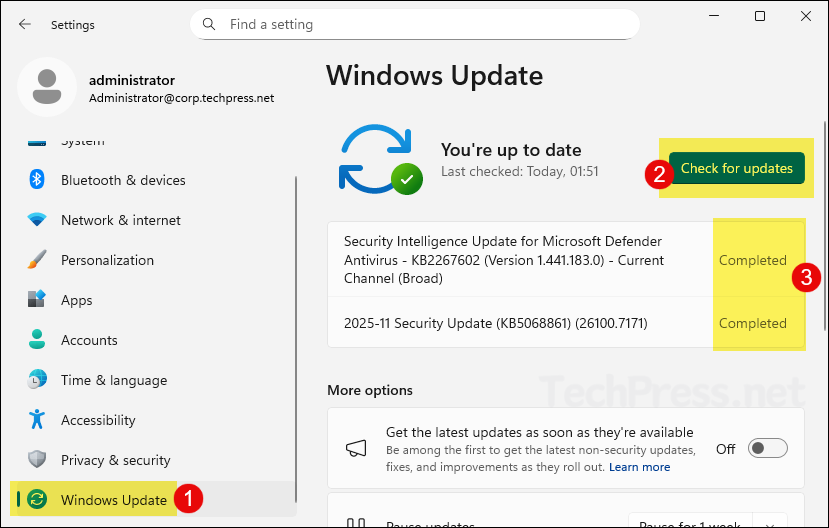Maximize the Settings window
This screenshot has width=829, height=528.
pyautogui.click(x=760, y=16)
